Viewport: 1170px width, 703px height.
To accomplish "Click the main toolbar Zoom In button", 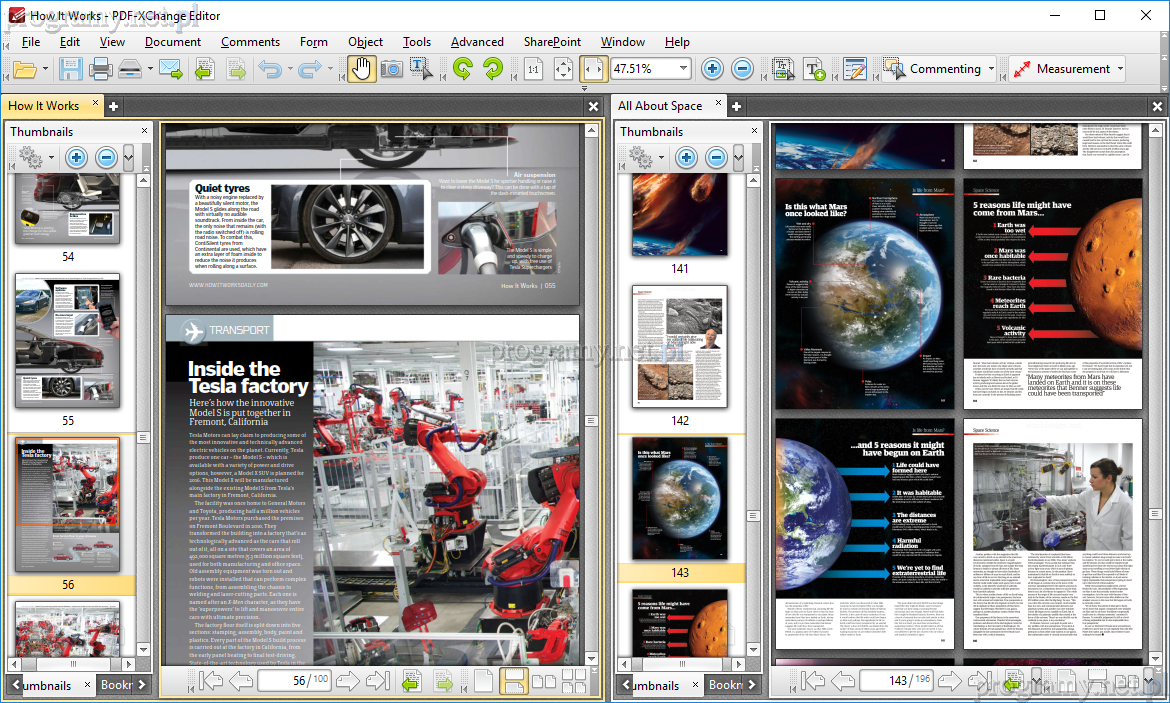I will [x=712, y=69].
